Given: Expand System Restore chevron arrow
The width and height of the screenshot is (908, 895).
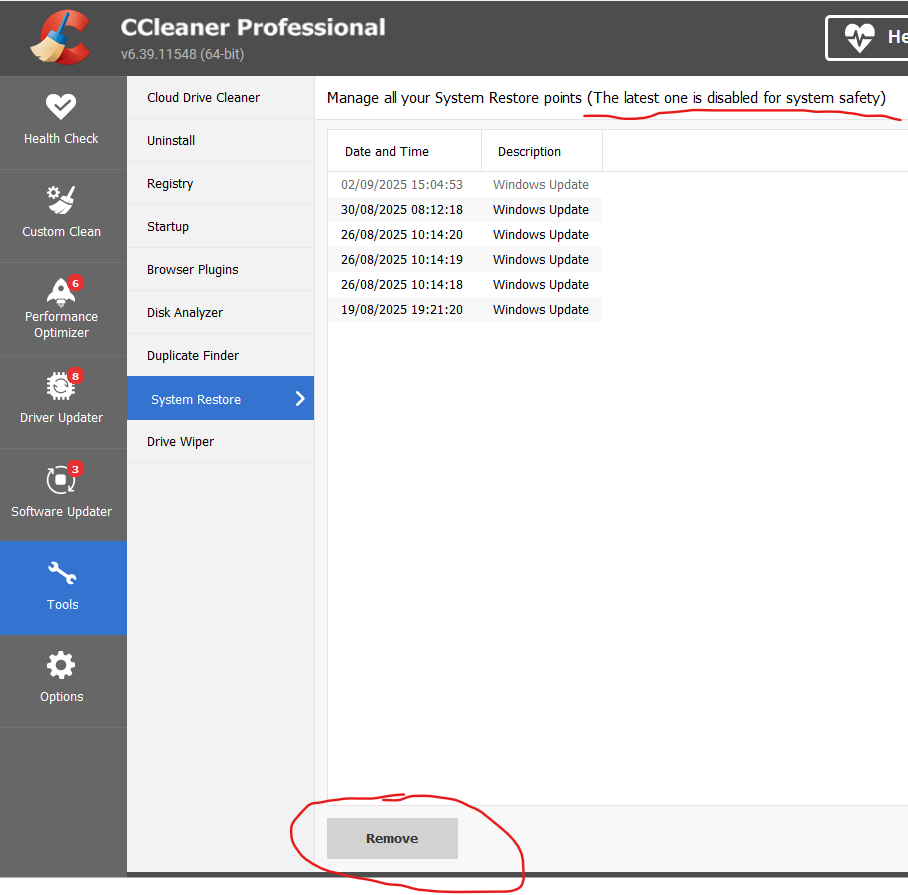Looking at the screenshot, I should pyautogui.click(x=300, y=399).
